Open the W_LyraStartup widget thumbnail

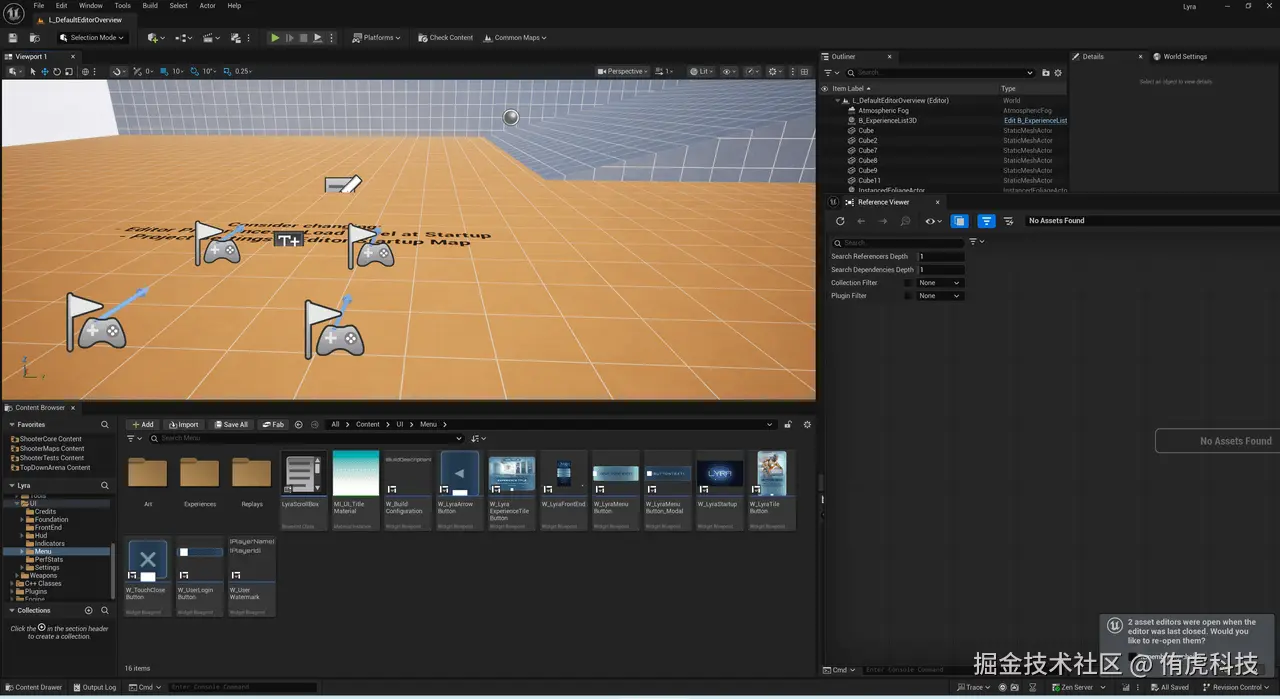tap(720, 474)
